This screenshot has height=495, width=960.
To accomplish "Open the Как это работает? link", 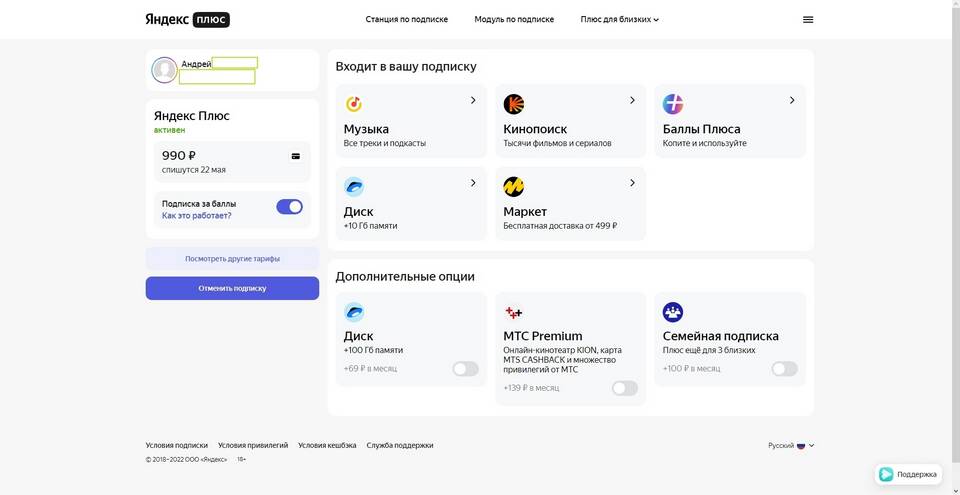I will [x=197, y=216].
